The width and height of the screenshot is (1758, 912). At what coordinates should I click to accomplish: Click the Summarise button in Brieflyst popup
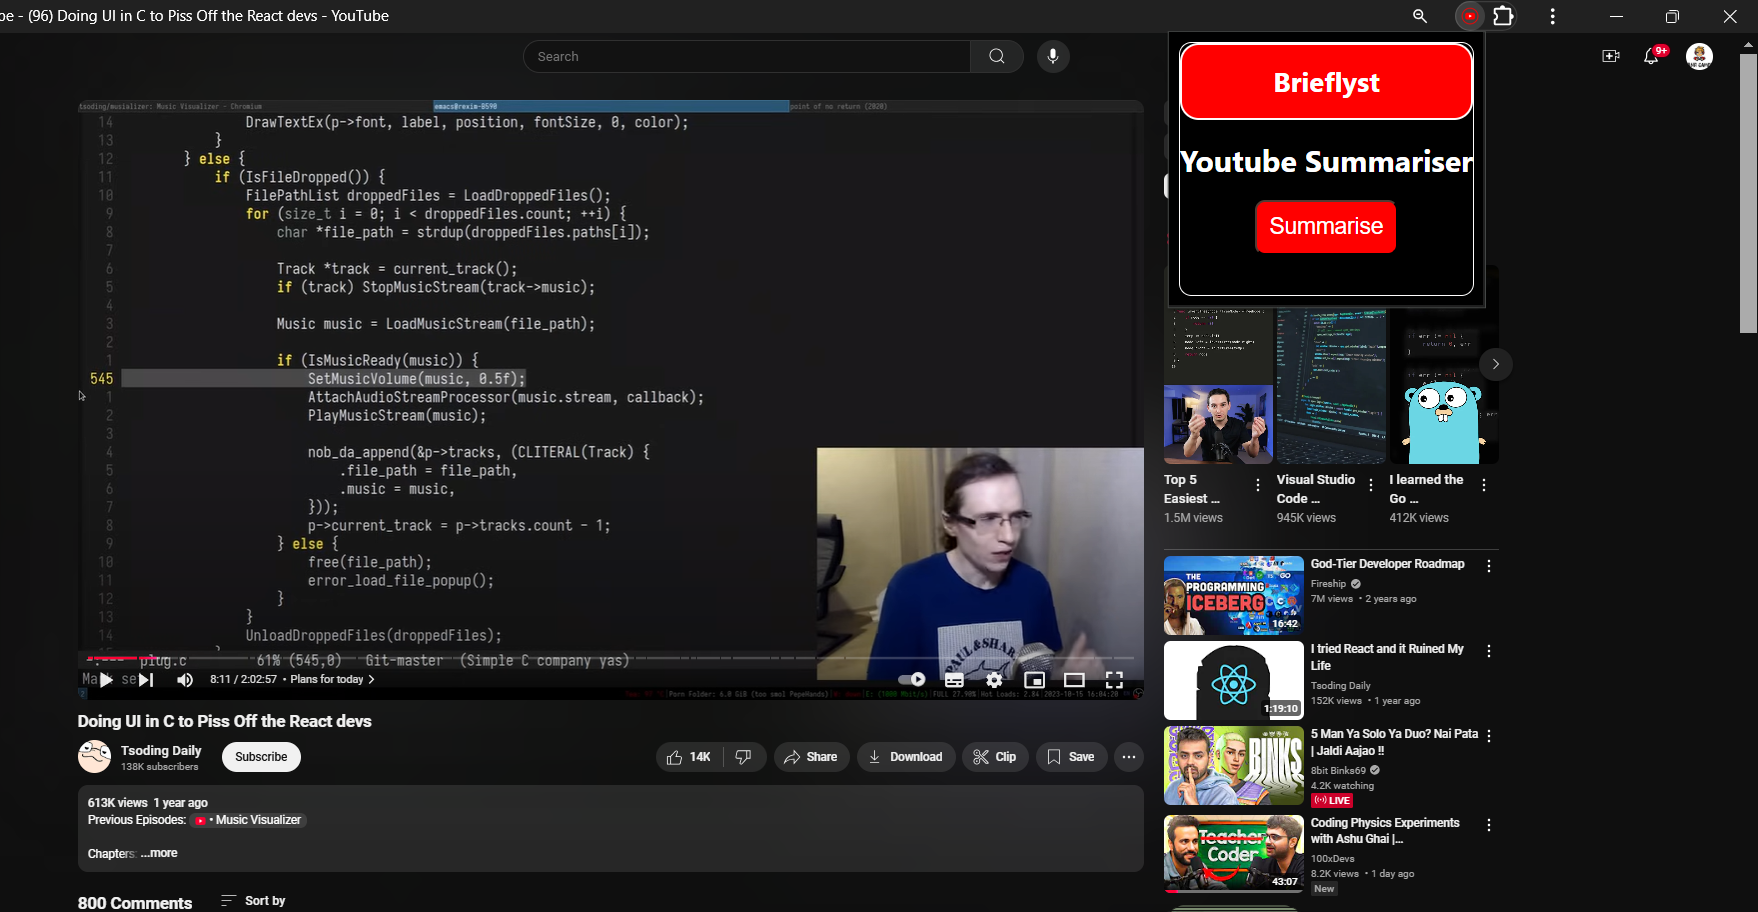point(1326,227)
